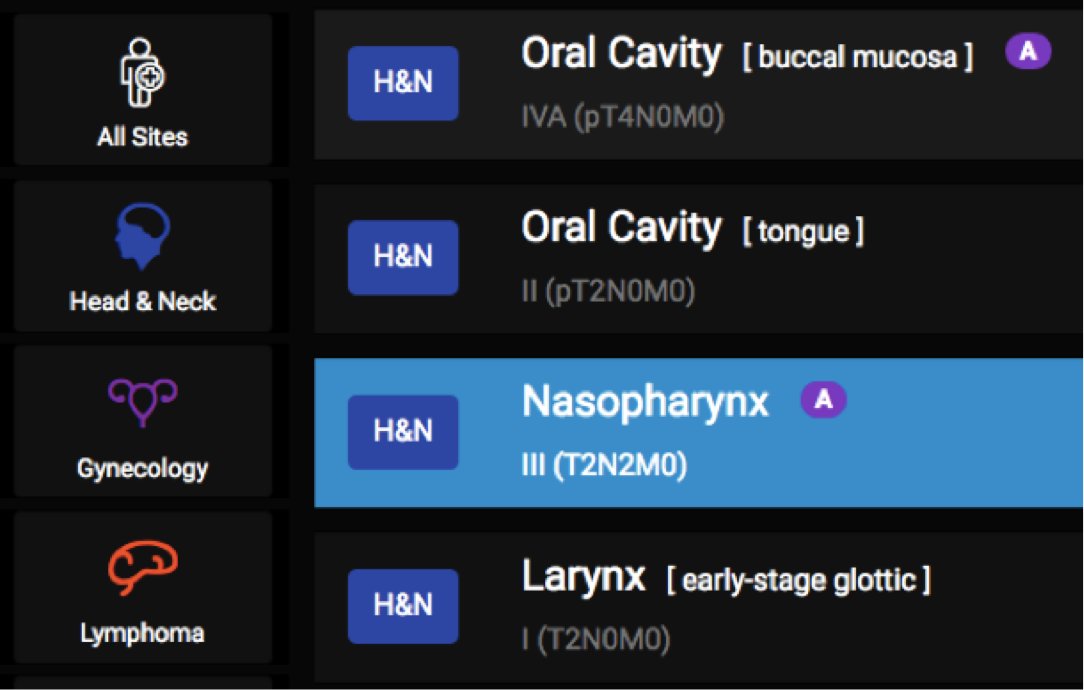Screen dimensions: 1084x690
Task: Click the IVA (pT4N0M0) stage text
Action: coord(622,117)
